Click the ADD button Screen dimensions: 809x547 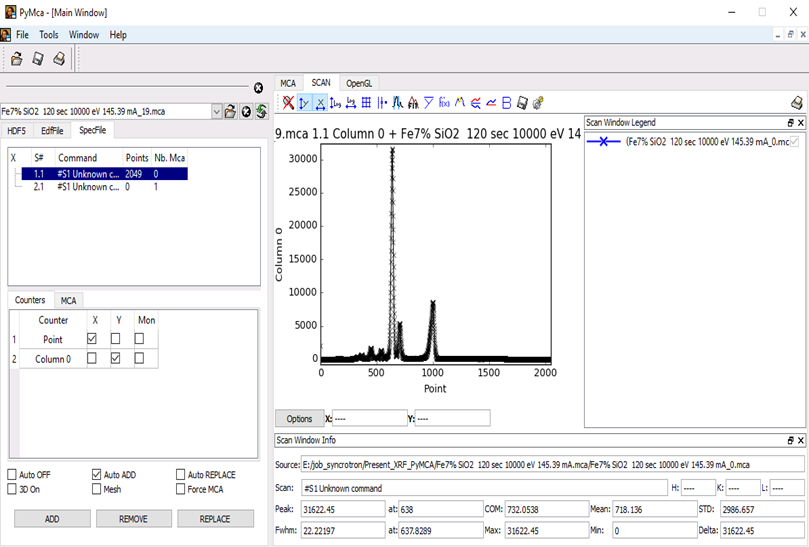pyautogui.click(x=52, y=519)
